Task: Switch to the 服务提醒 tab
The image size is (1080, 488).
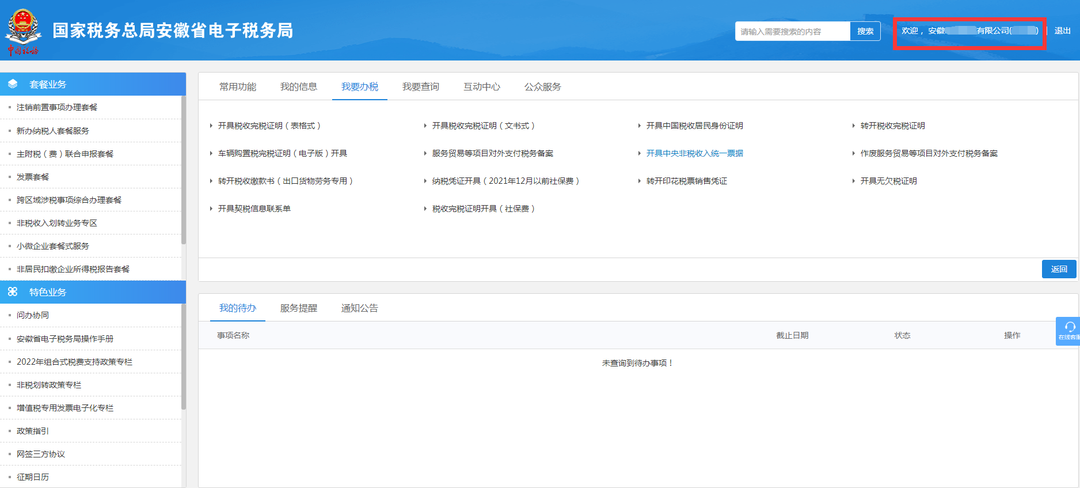Action: (299, 308)
